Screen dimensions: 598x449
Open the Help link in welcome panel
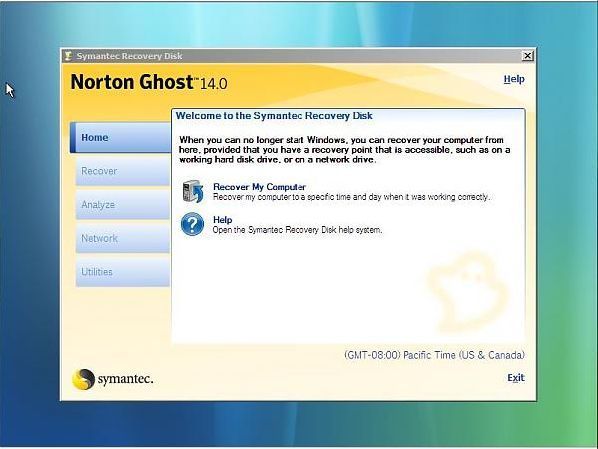point(222,220)
